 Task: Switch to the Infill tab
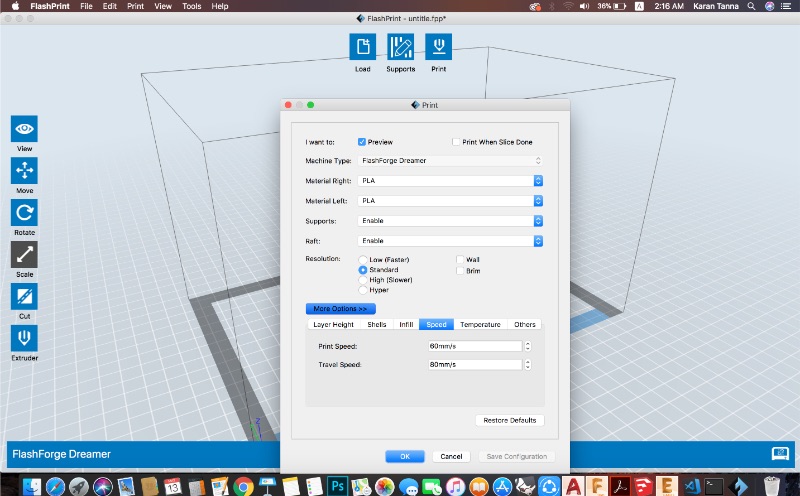[x=406, y=325]
